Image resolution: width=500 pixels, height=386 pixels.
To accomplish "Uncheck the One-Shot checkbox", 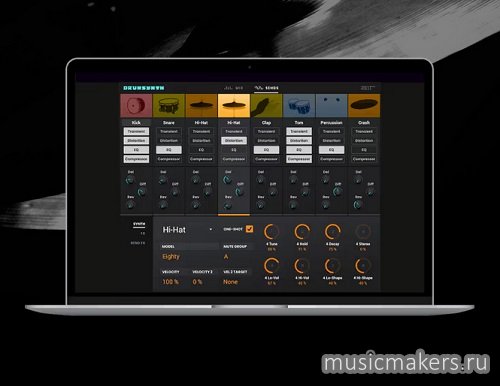I will coord(249,229).
